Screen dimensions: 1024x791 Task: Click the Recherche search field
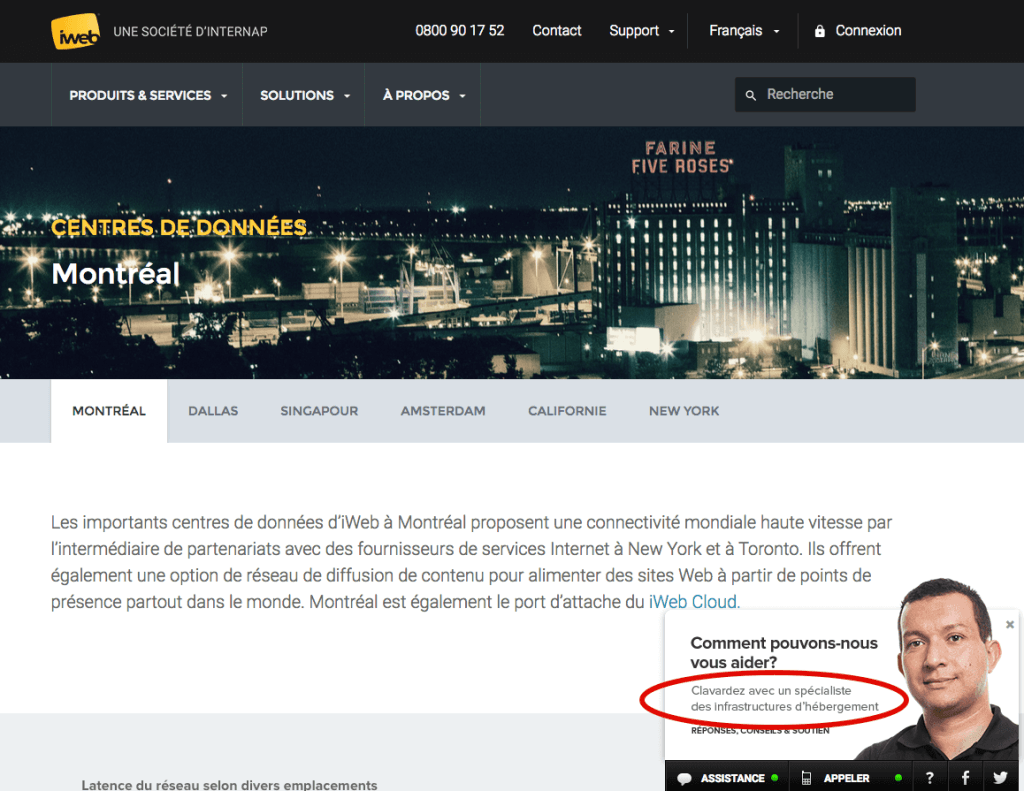(x=825, y=95)
